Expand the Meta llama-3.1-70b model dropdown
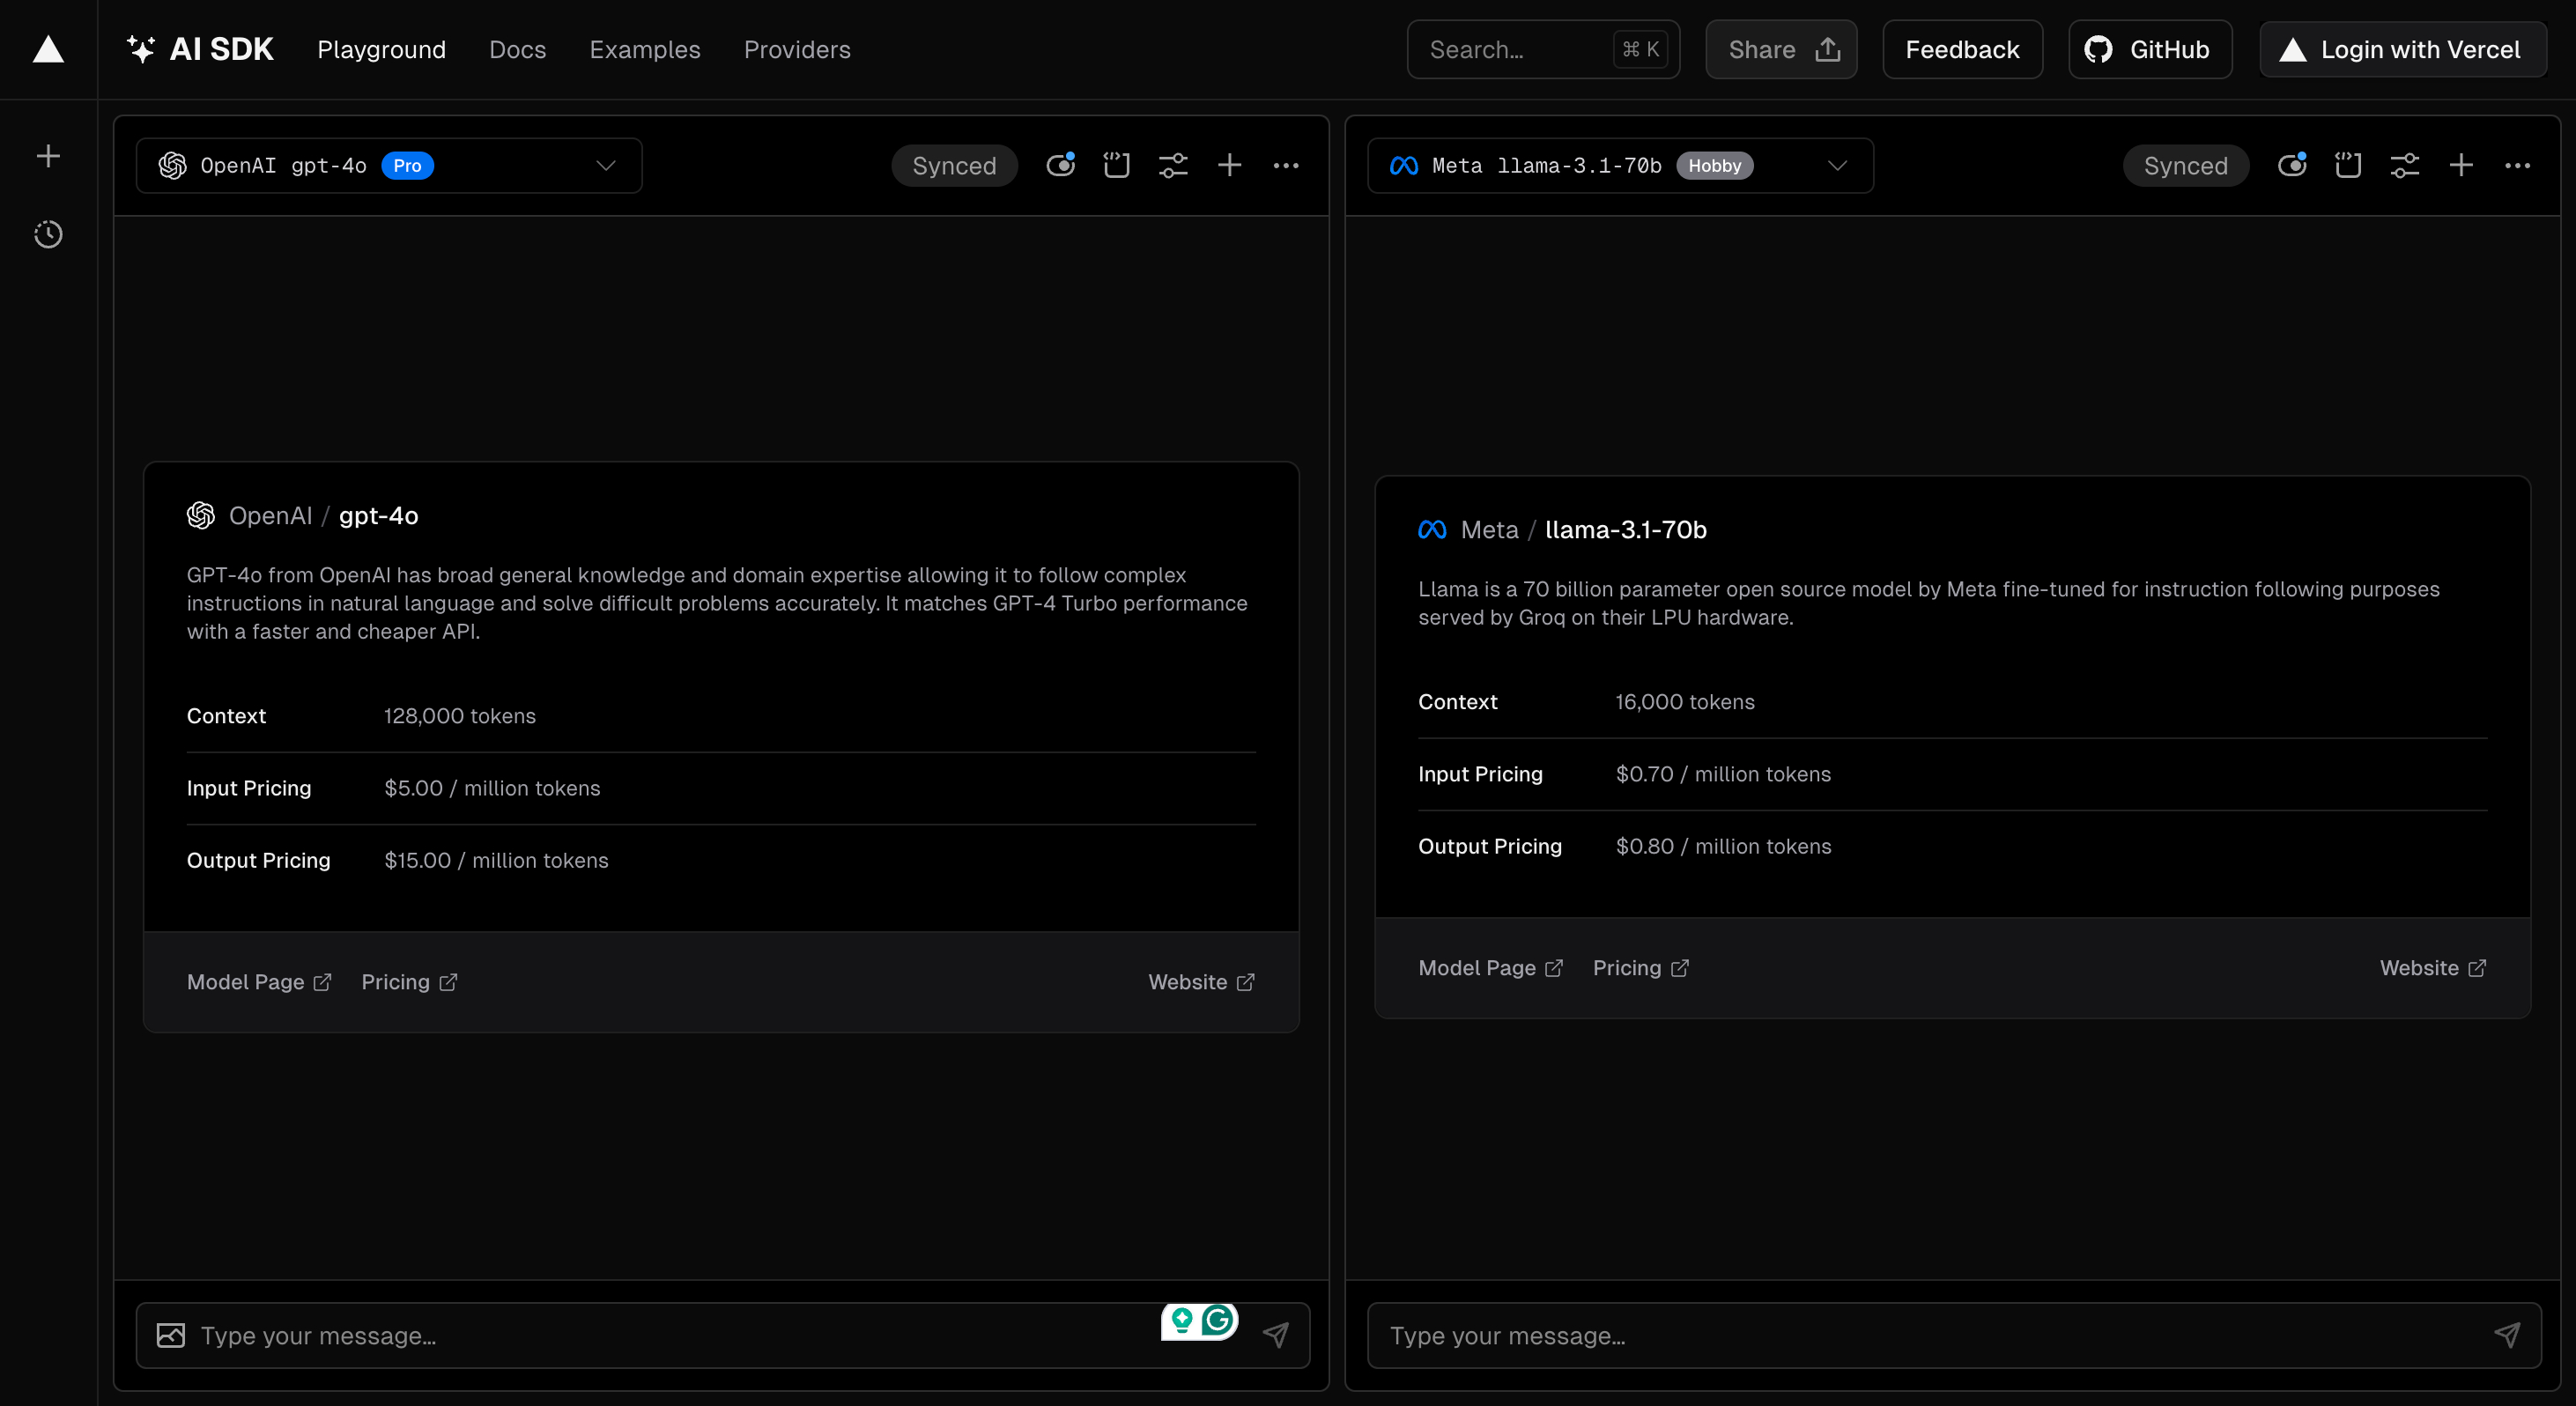 click(x=1620, y=165)
